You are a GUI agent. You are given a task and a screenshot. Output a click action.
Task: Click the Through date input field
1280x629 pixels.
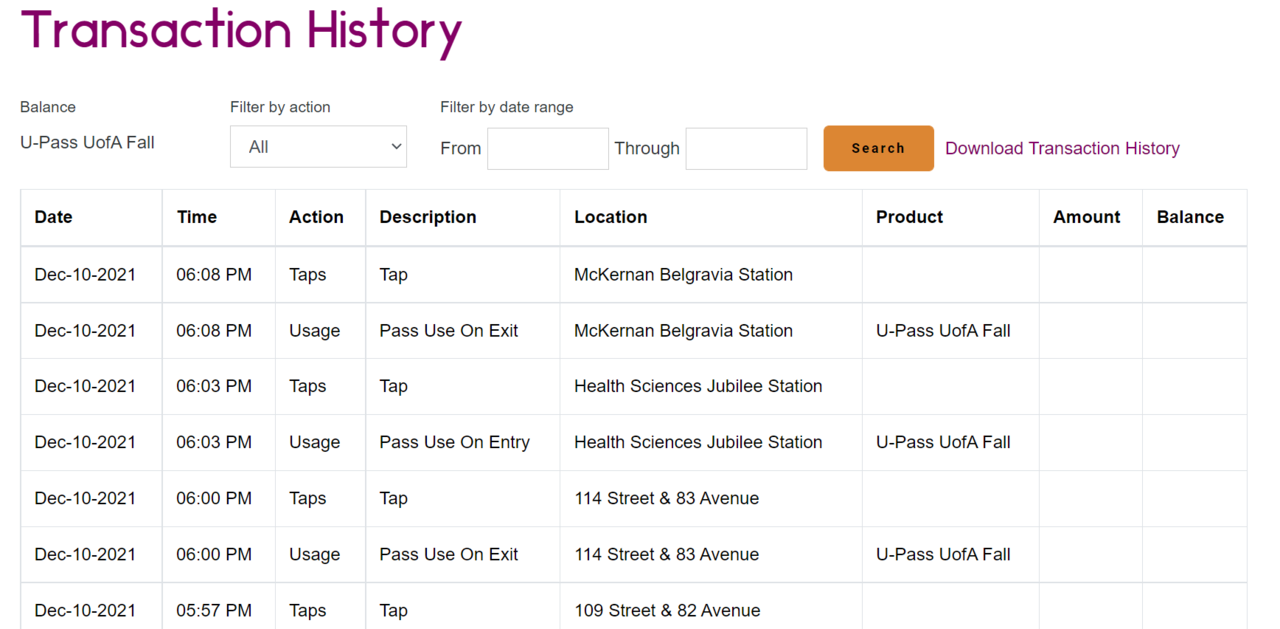coord(746,148)
